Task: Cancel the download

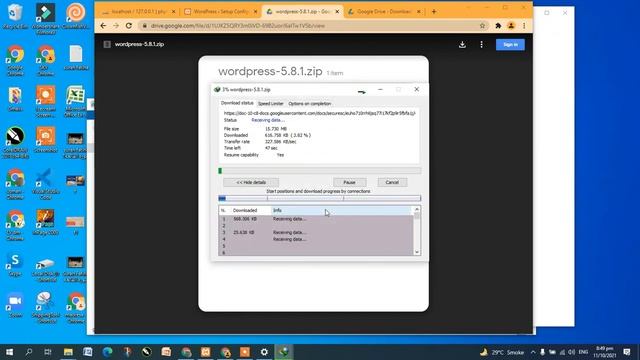Action: (392, 182)
